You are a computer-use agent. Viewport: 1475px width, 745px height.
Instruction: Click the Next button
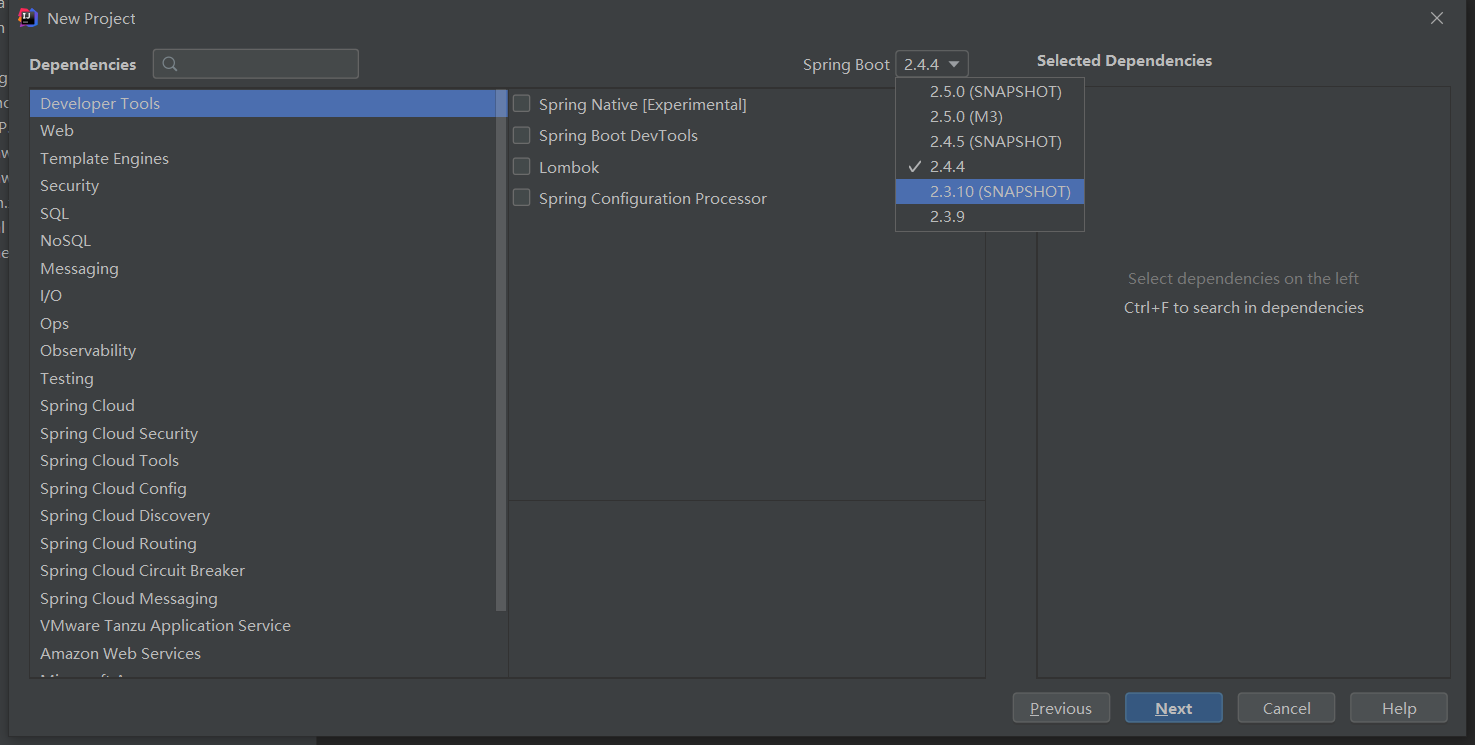tap(1173, 707)
